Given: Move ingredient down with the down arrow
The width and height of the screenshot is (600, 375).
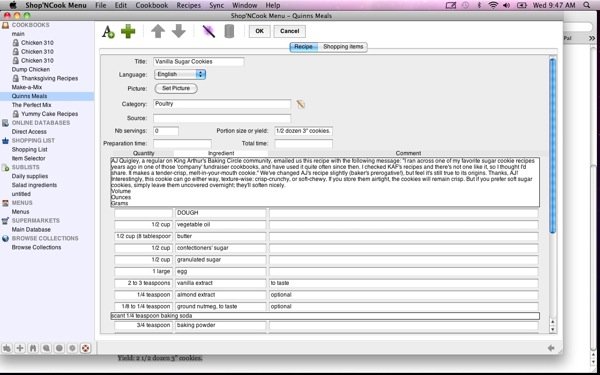Looking at the screenshot, I should 179,31.
